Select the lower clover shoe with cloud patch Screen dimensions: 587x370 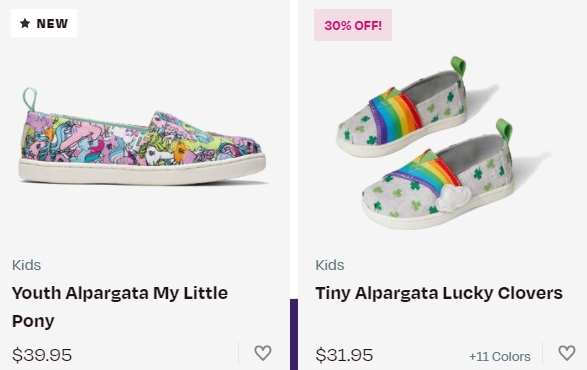coord(437,174)
